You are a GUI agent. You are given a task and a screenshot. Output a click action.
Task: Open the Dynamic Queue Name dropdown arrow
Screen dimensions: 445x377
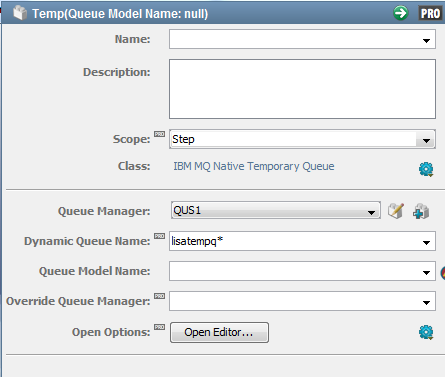click(x=426, y=242)
